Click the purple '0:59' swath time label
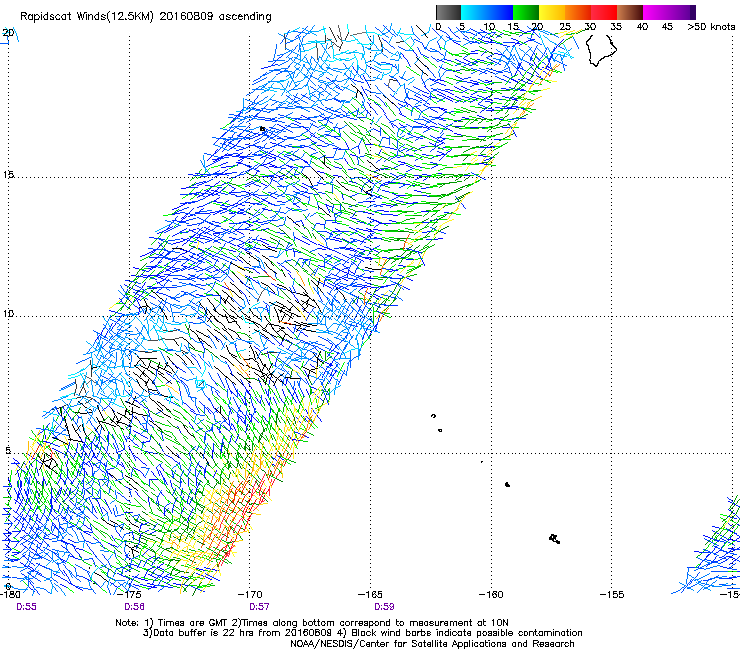Screen dimensions: 740x650 point(384,607)
